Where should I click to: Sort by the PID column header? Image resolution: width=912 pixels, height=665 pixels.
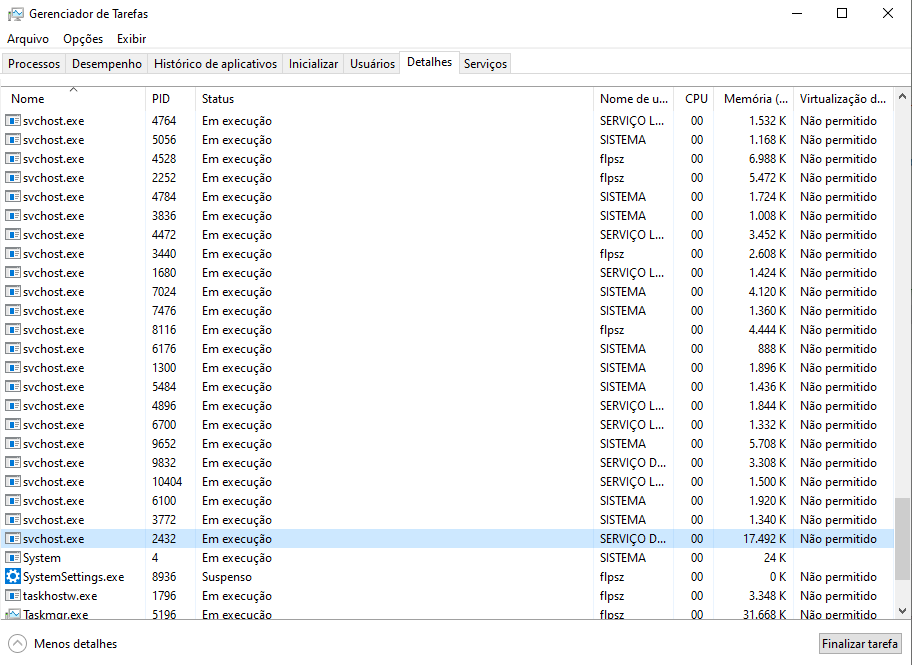pyautogui.click(x=170, y=98)
